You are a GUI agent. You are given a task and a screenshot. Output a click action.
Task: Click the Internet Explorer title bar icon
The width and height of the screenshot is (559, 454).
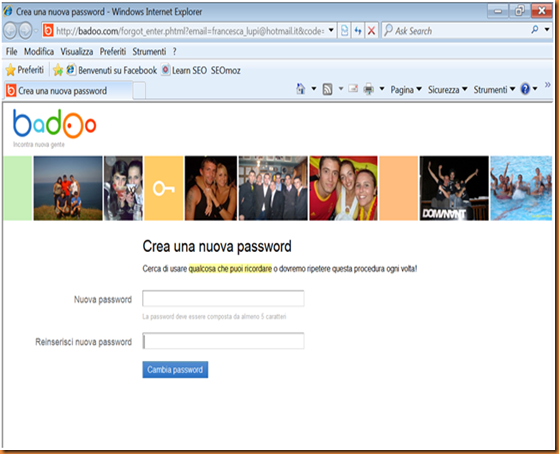pos(8,11)
